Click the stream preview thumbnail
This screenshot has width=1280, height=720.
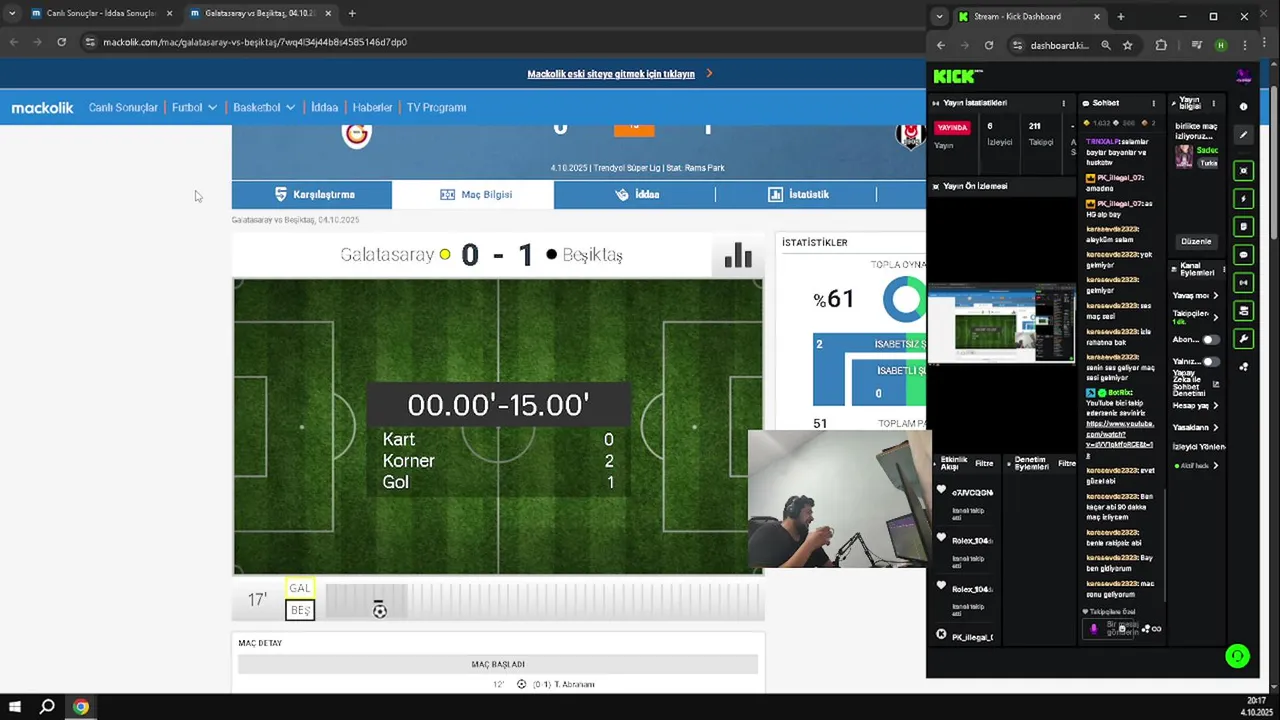click(x=1001, y=323)
